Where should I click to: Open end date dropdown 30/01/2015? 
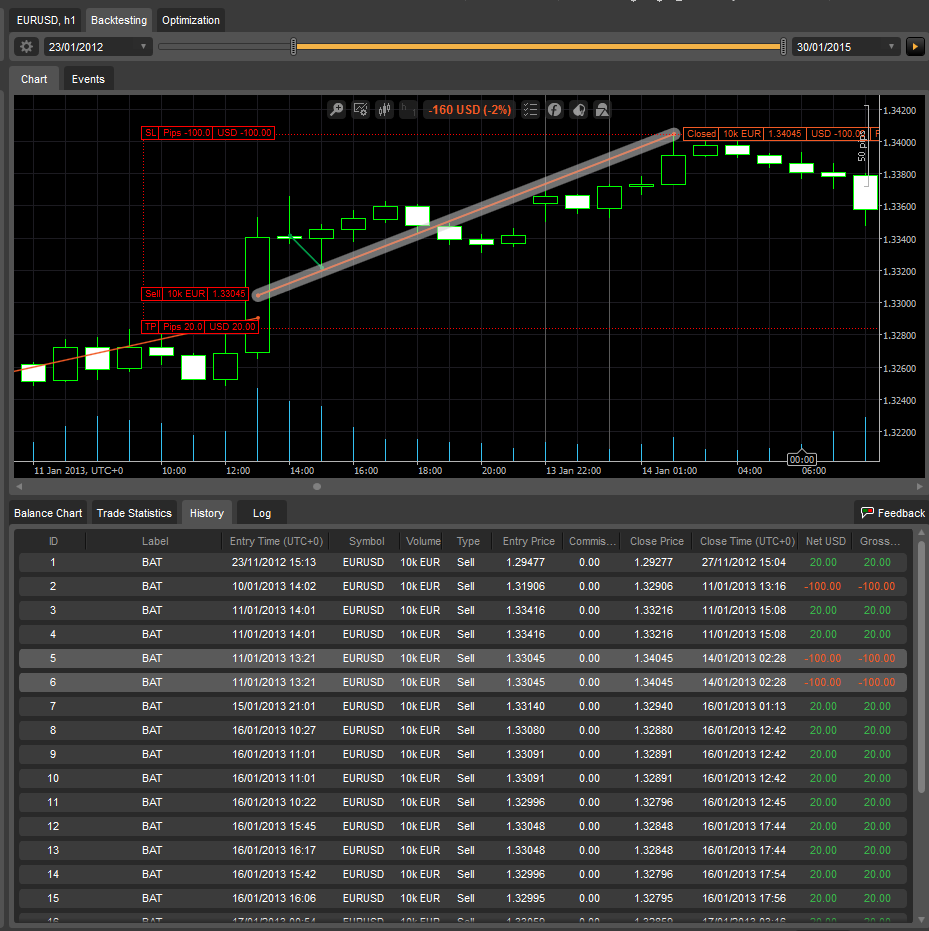pyautogui.click(x=846, y=47)
